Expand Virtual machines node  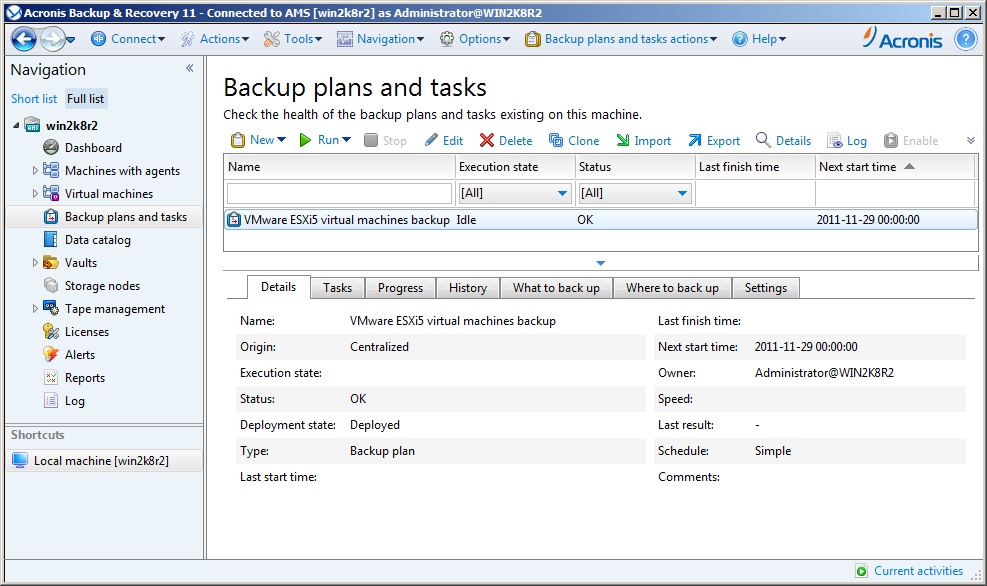pyautogui.click(x=35, y=194)
